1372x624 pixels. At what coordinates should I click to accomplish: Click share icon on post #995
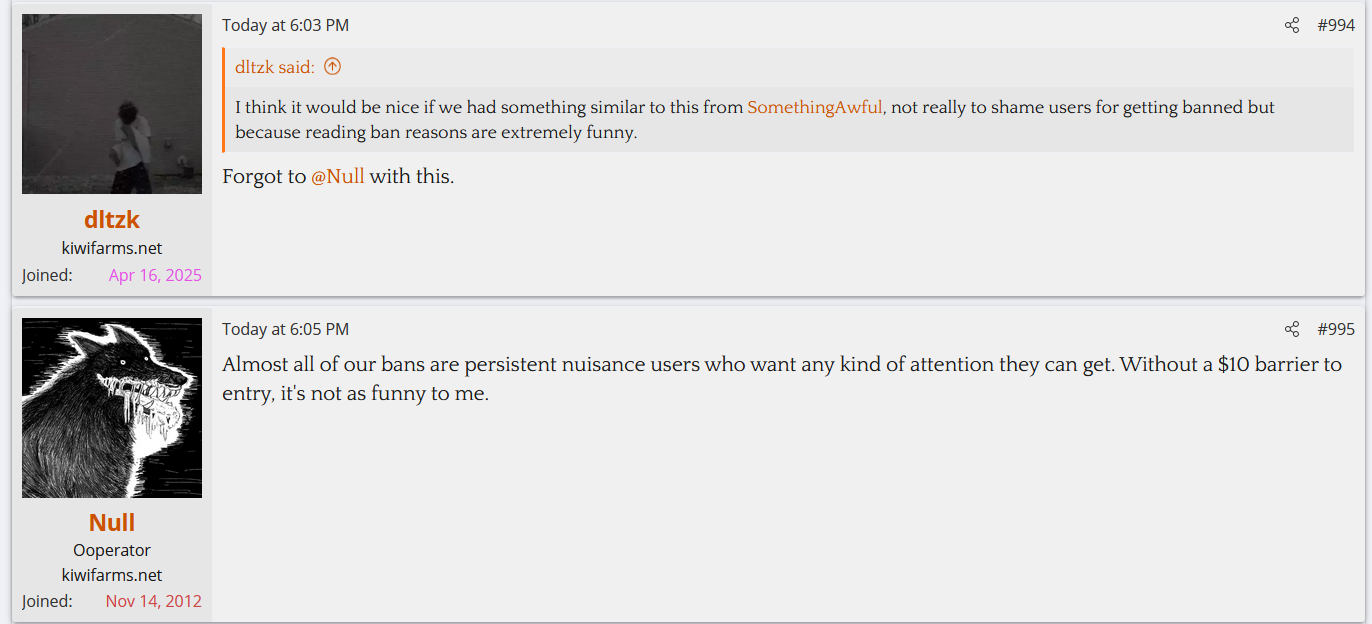pos(1292,330)
